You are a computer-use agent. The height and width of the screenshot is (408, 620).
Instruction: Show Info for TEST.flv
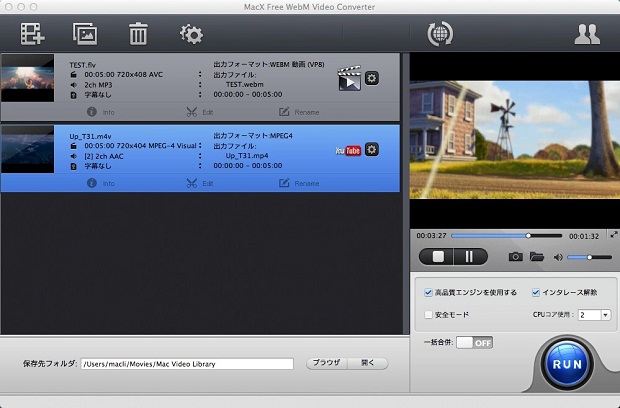pyautogui.click(x=100, y=112)
